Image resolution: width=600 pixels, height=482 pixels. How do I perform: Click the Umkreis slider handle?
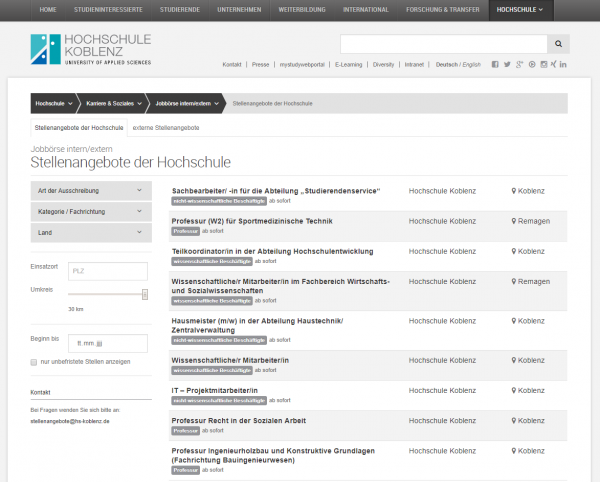pos(145,294)
